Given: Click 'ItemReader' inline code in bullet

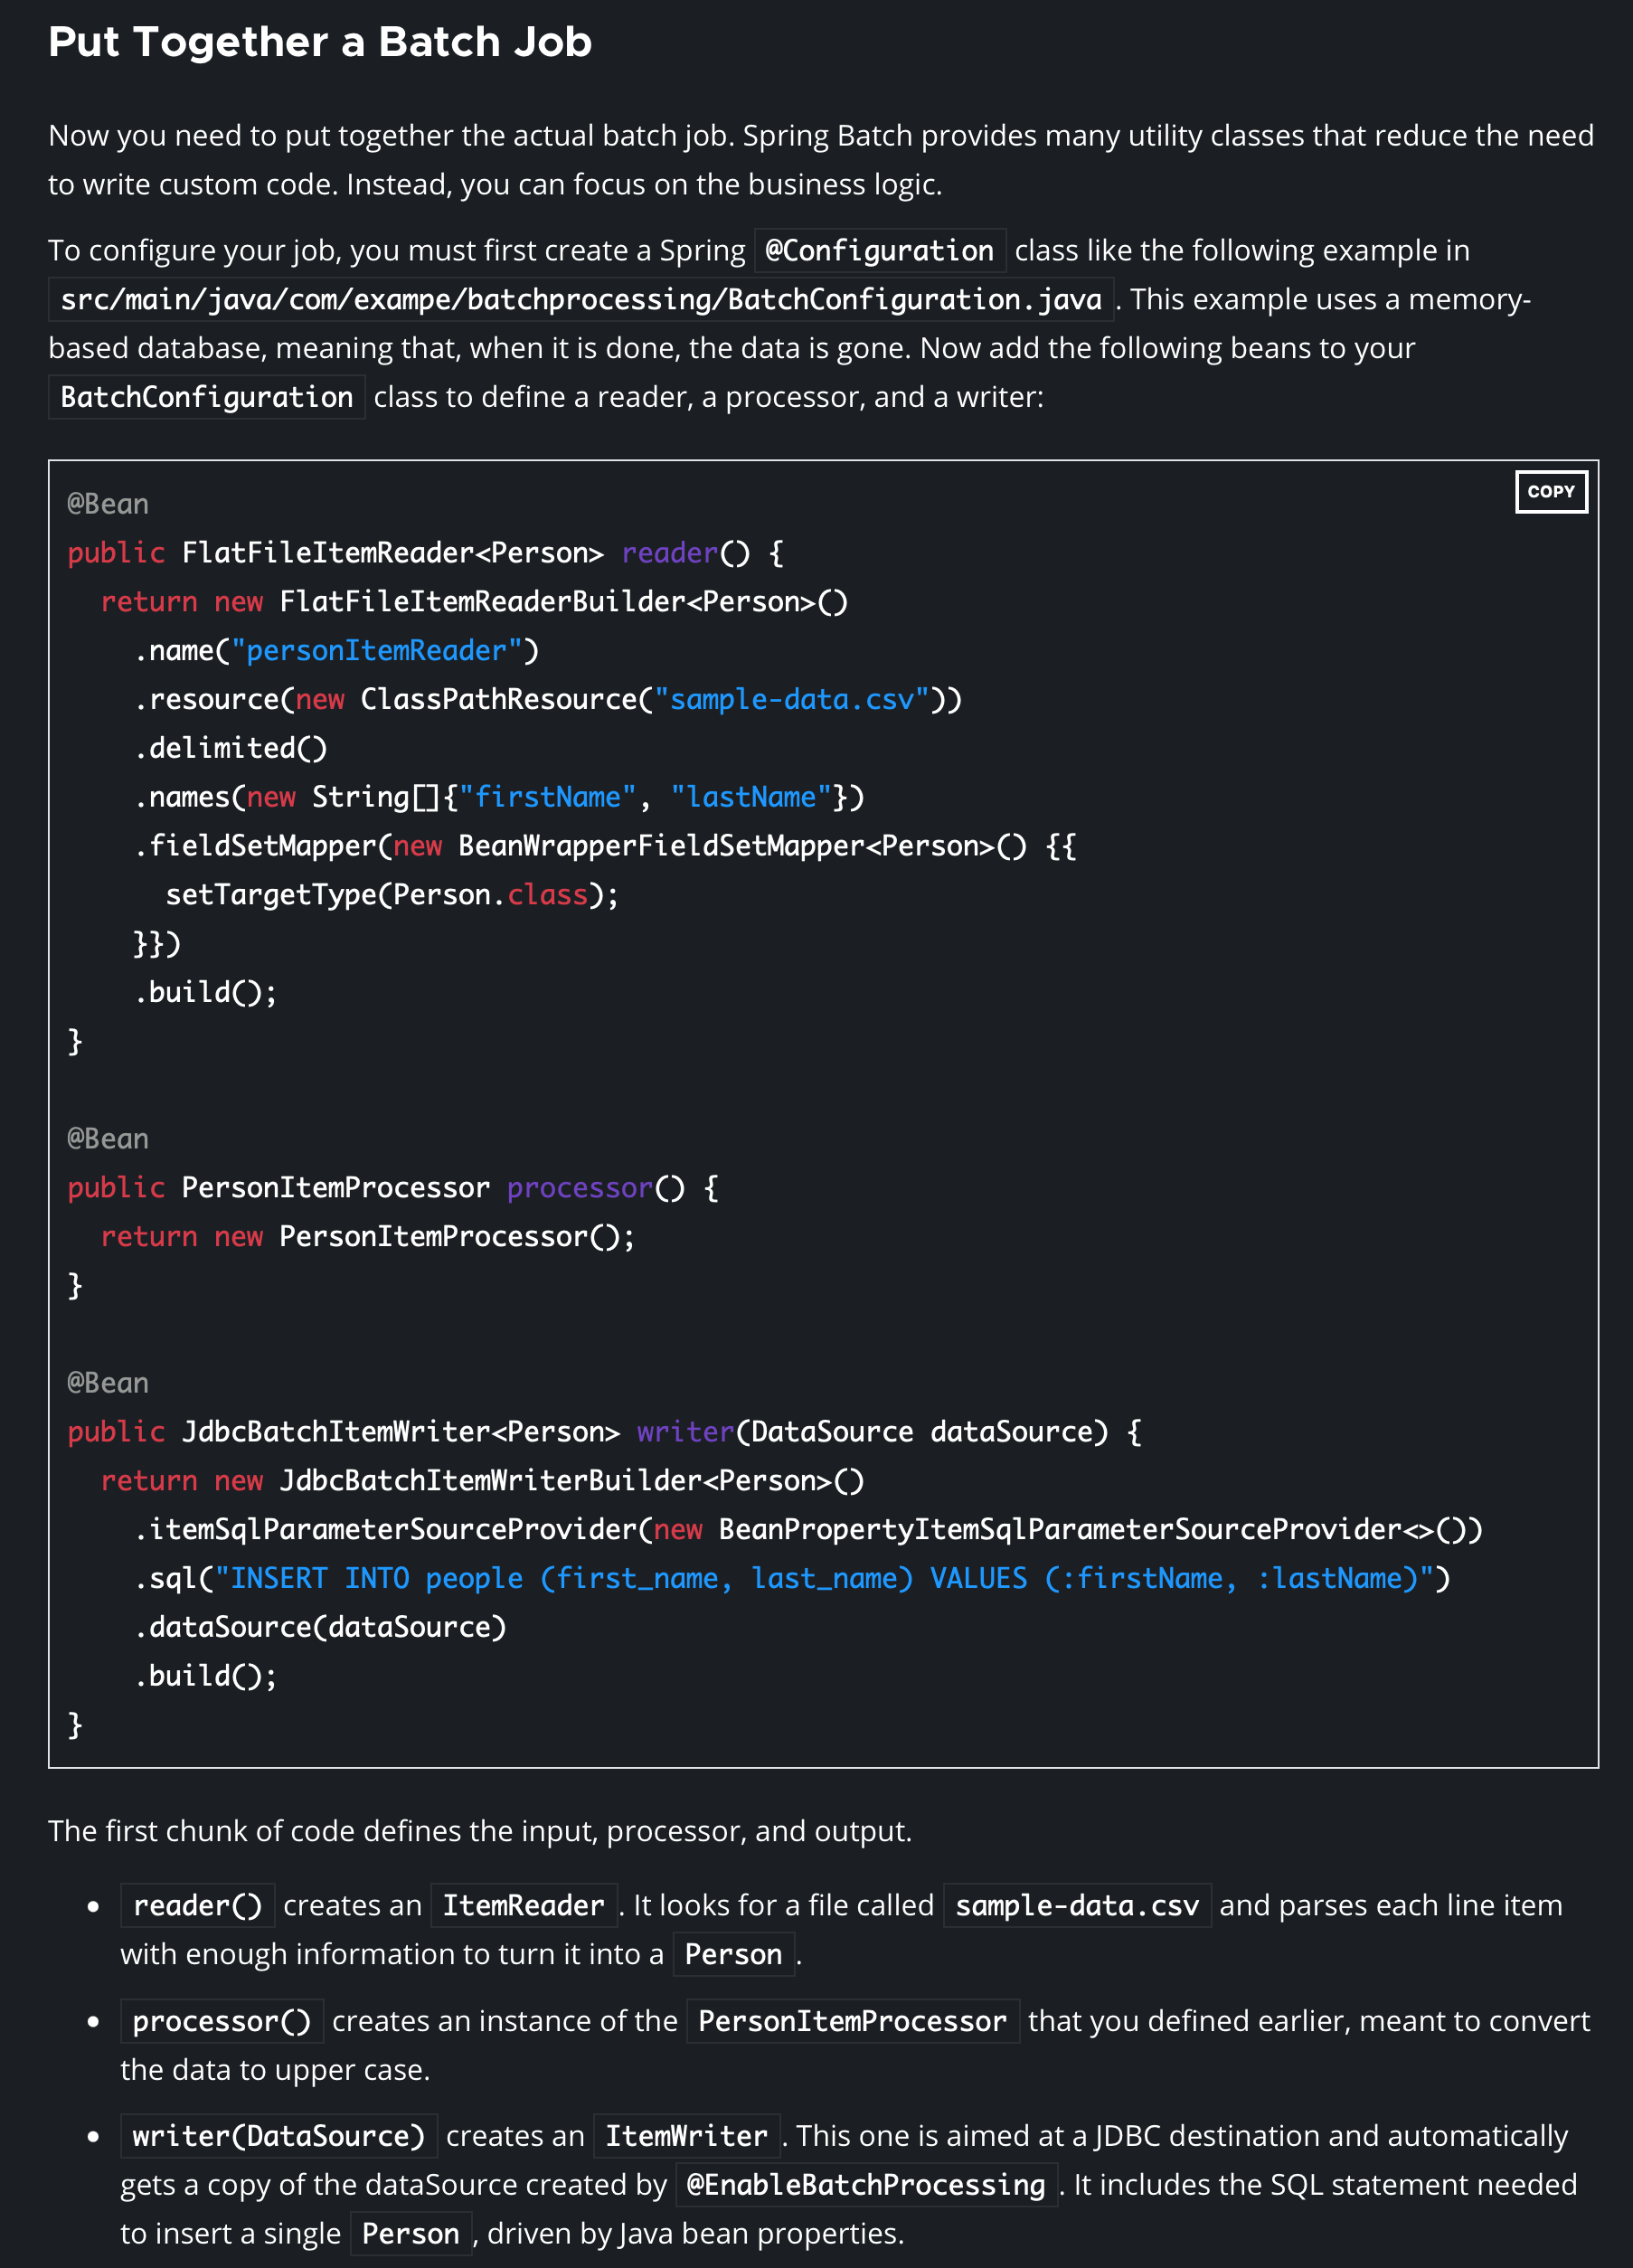Looking at the screenshot, I should (524, 1905).
